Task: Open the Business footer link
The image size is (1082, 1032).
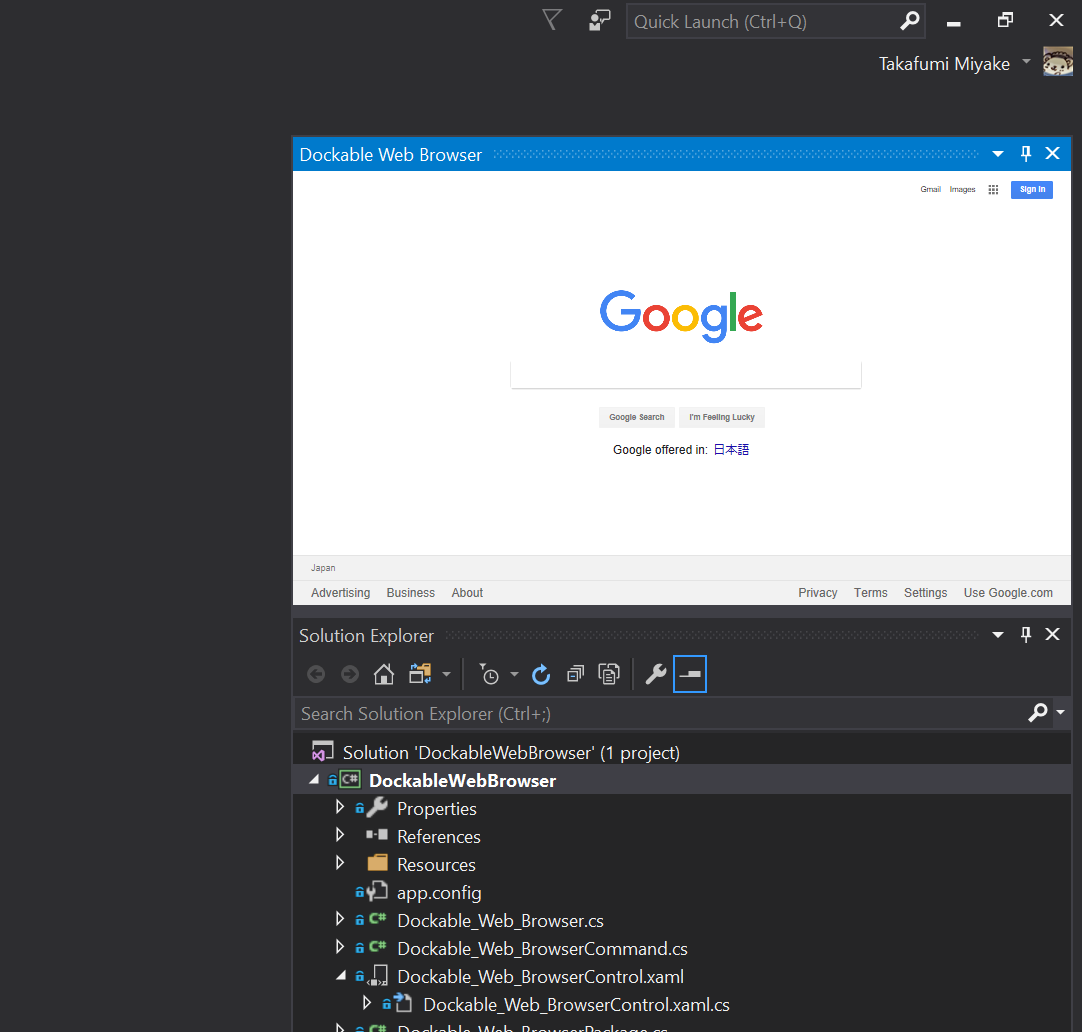Action: tap(411, 593)
